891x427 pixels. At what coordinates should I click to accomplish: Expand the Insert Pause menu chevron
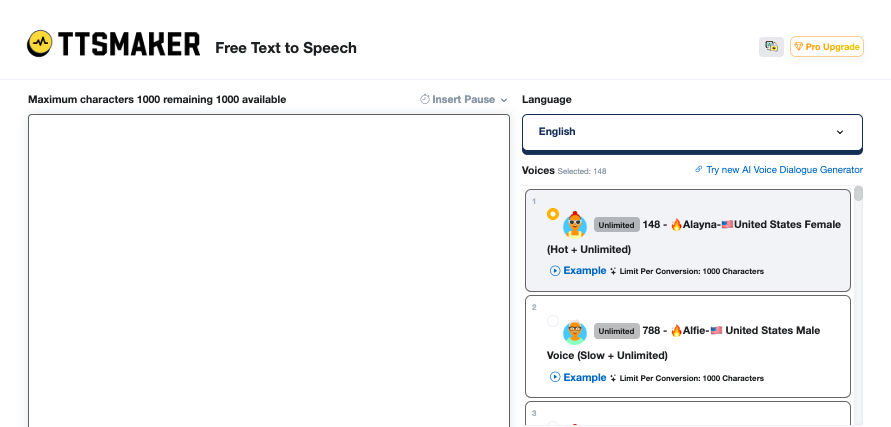coord(503,100)
